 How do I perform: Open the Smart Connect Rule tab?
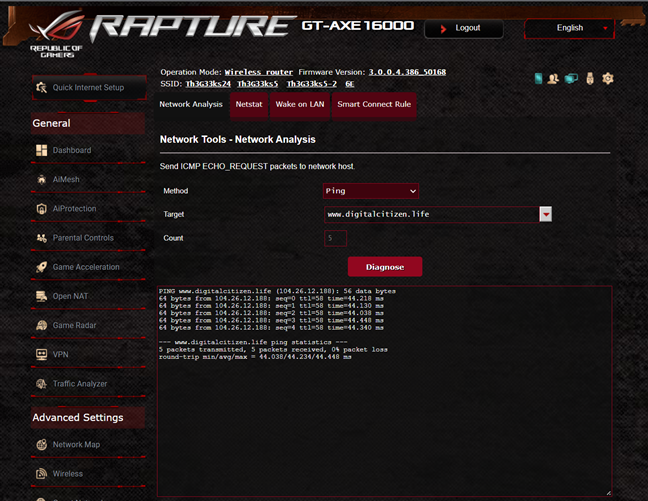[x=374, y=105]
